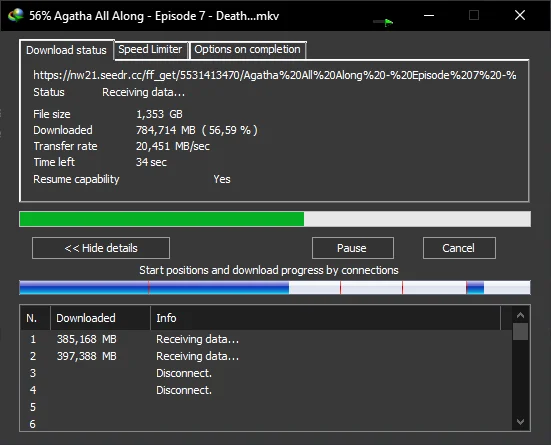Minimize the download window
Screen dimensions: 551x445
click(429, 15)
